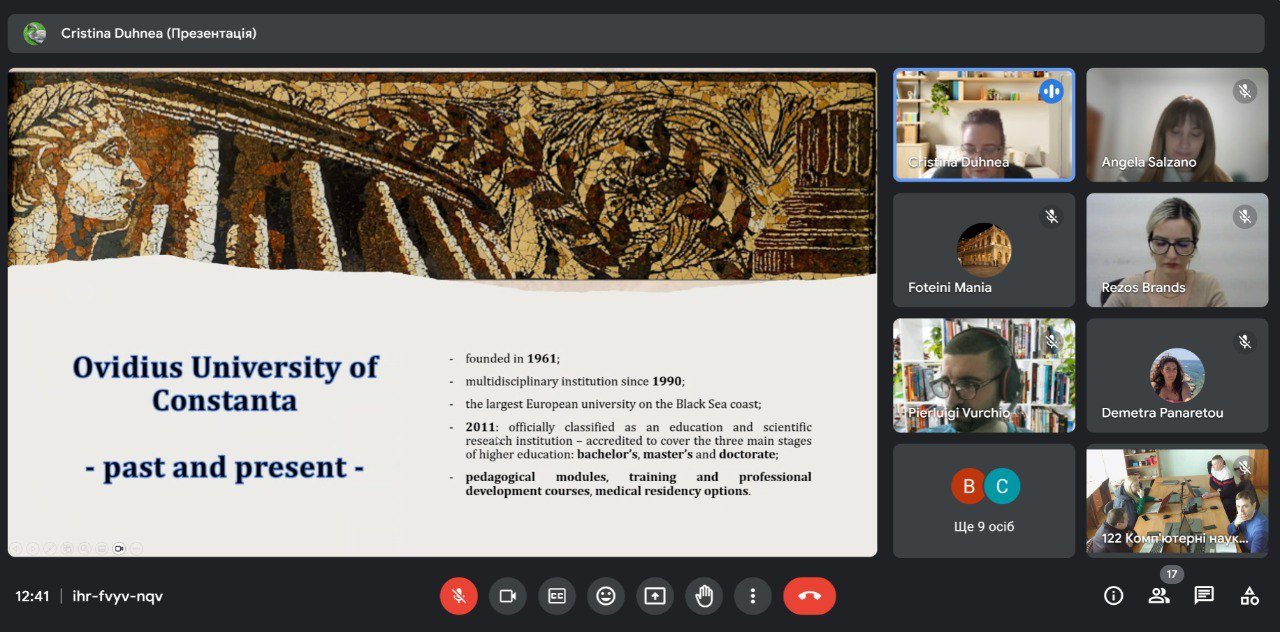Click the muted mic icon on Angela Salzano's tile

pos(1244,91)
